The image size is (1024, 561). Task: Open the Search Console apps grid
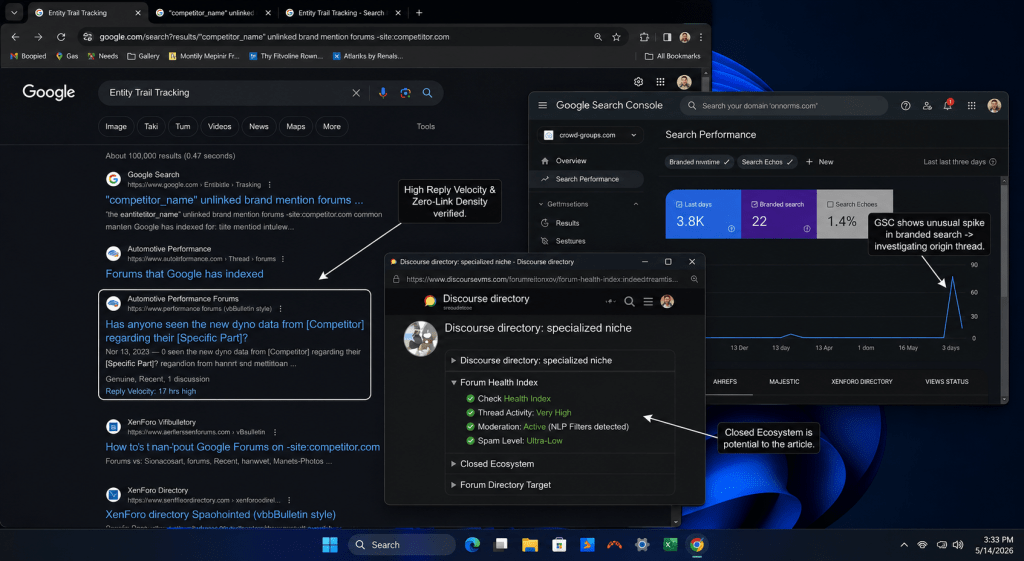tap(971, 106)
